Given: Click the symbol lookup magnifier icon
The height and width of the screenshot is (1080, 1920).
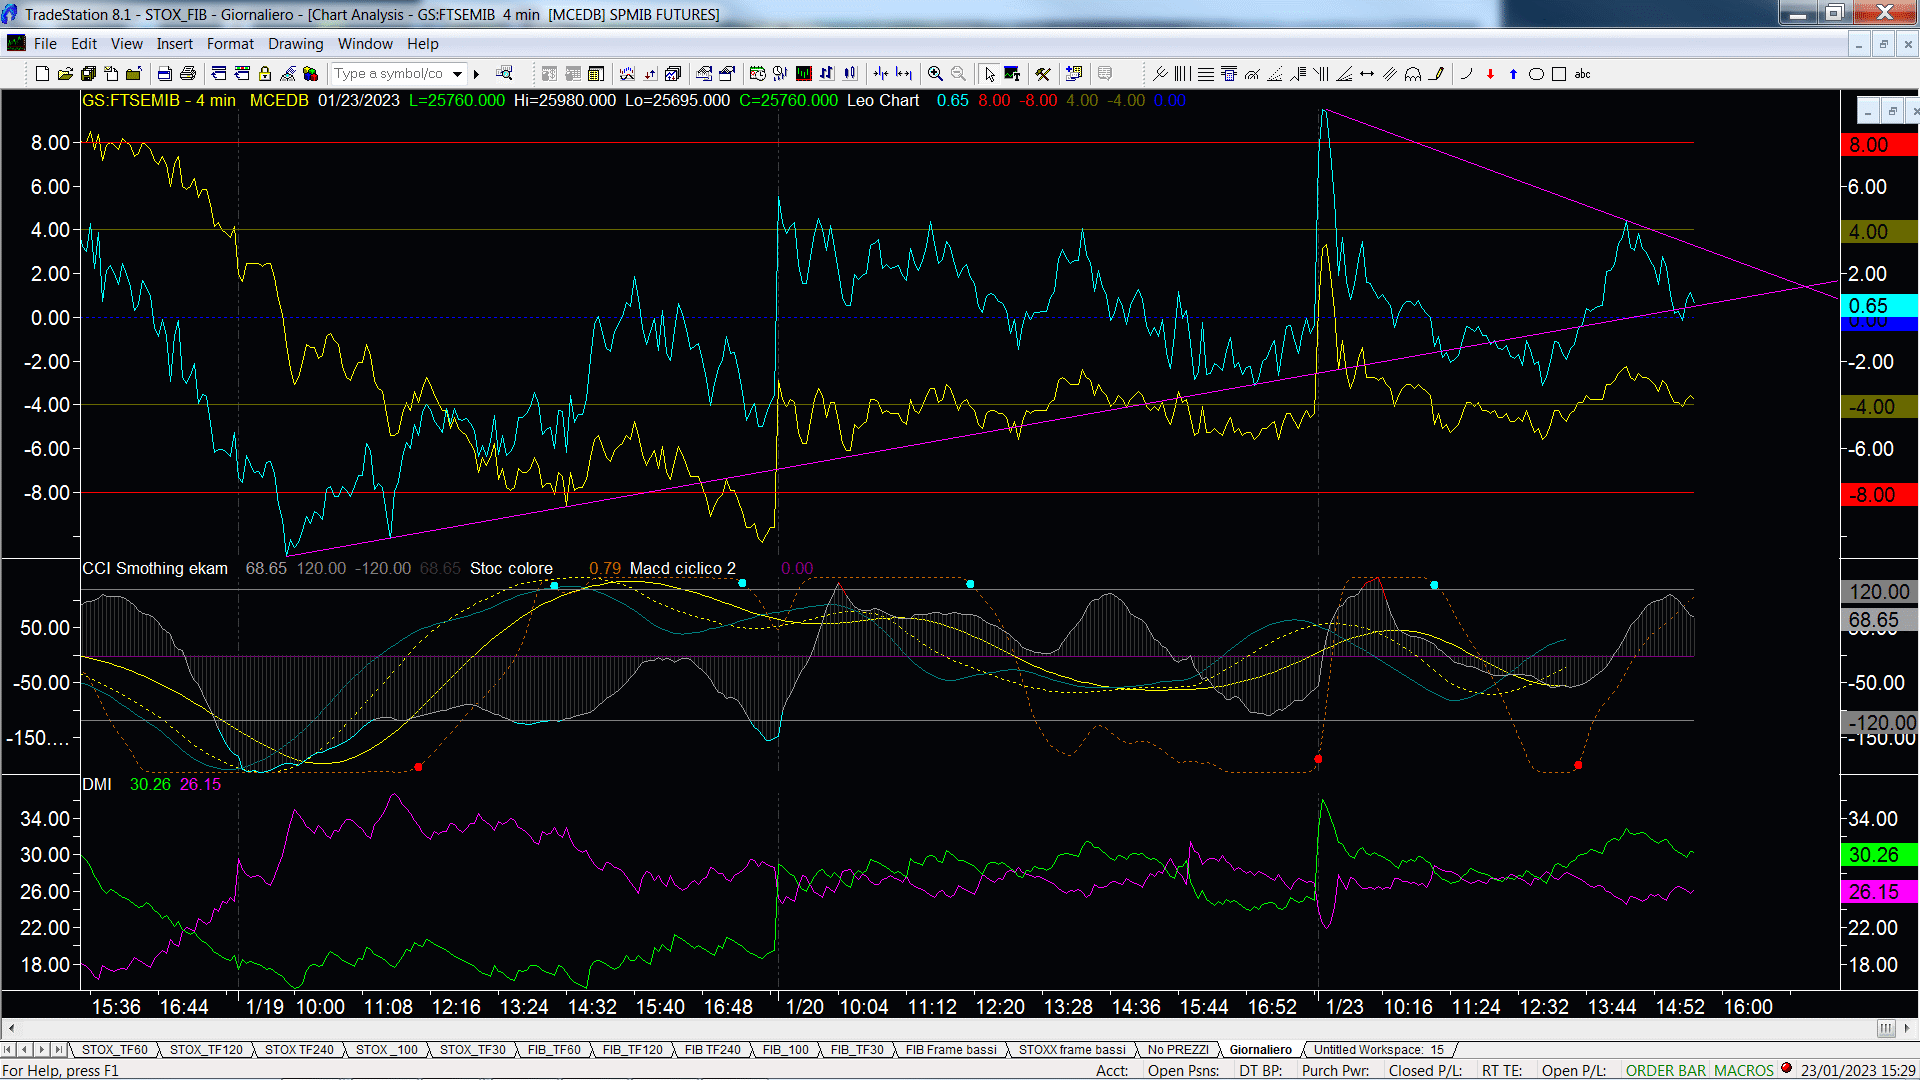Looking at the screenshot, I should [504, 73].
